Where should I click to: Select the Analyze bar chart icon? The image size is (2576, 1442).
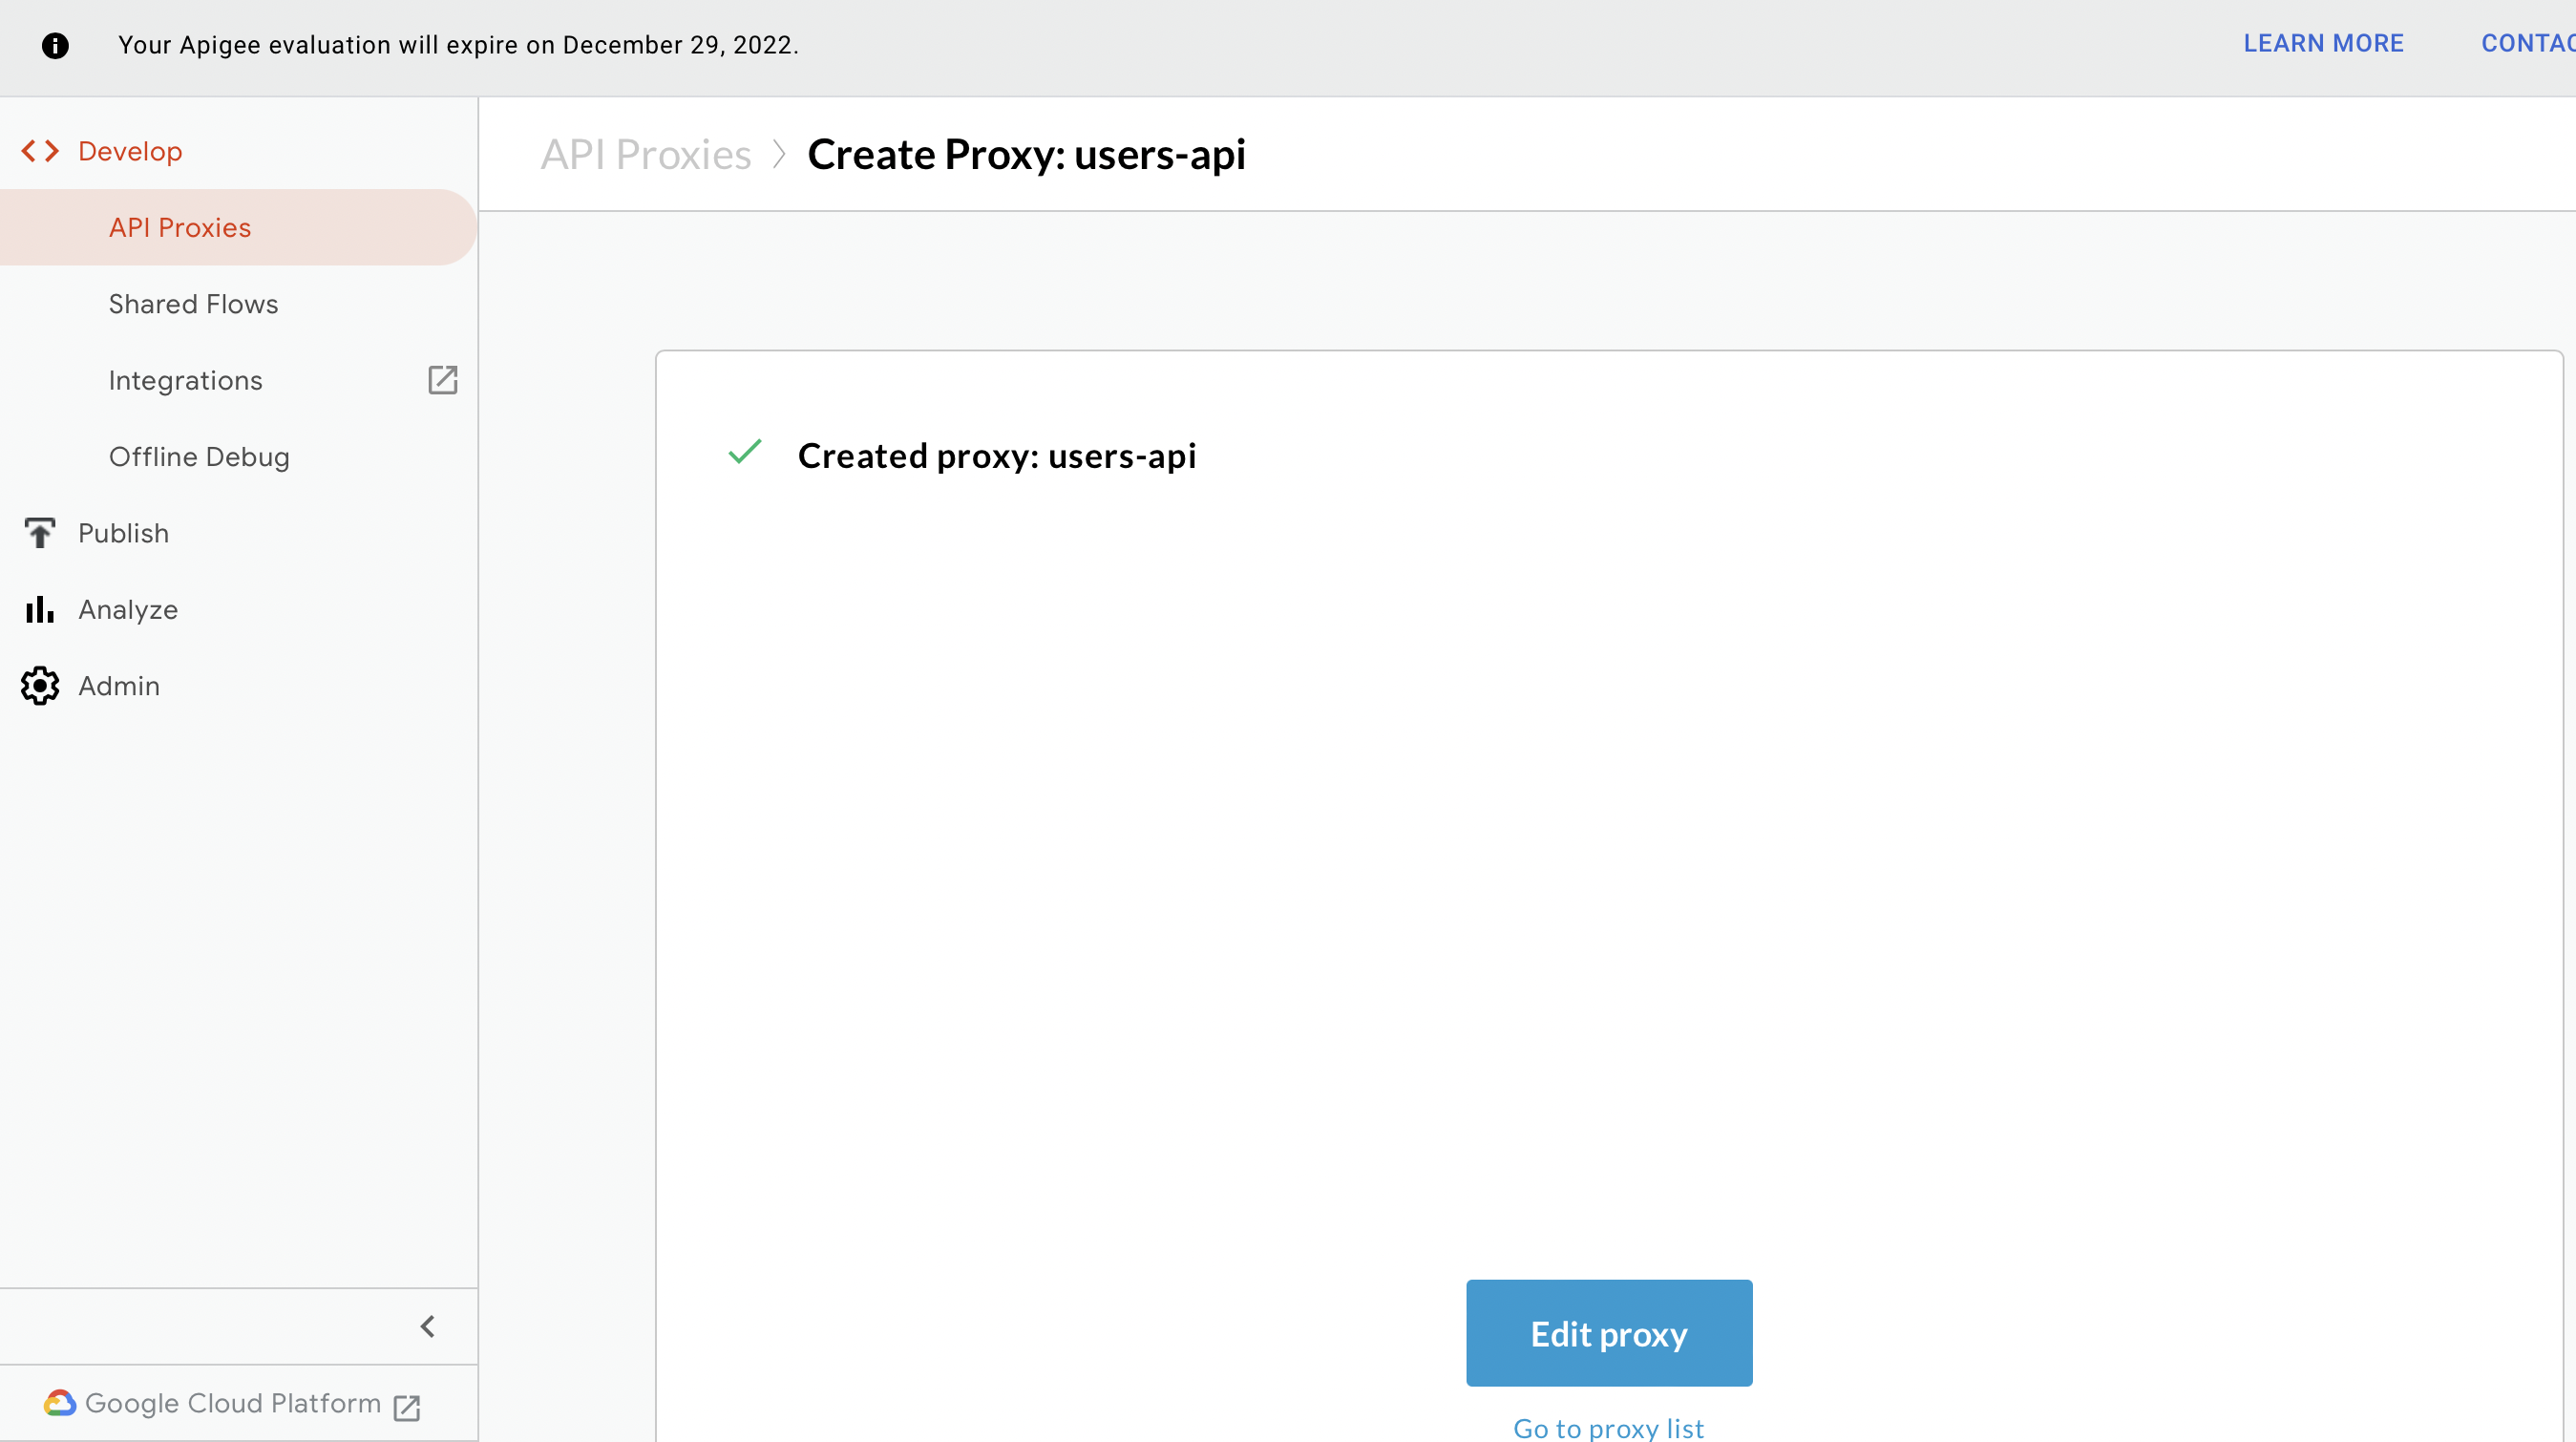point(38,609)
